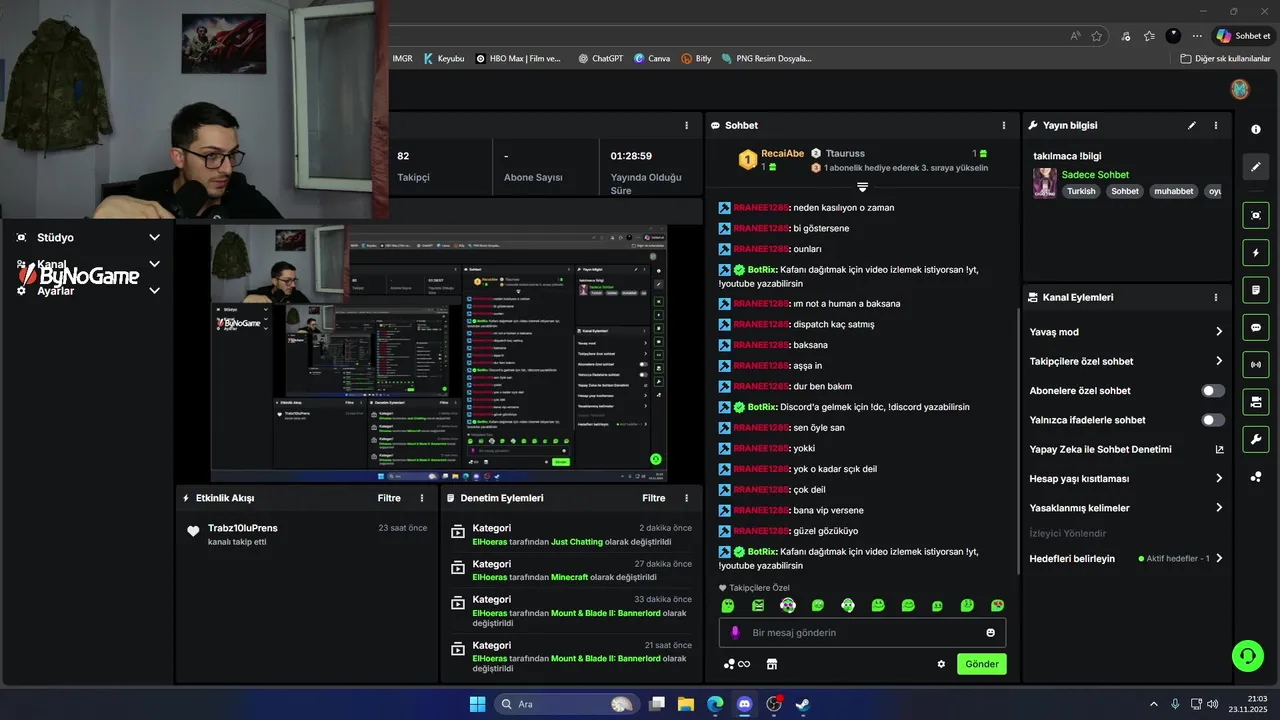Open Sohbet panel three-dot menu
The image size is (1280, 720).
[x=1004, y=126]
